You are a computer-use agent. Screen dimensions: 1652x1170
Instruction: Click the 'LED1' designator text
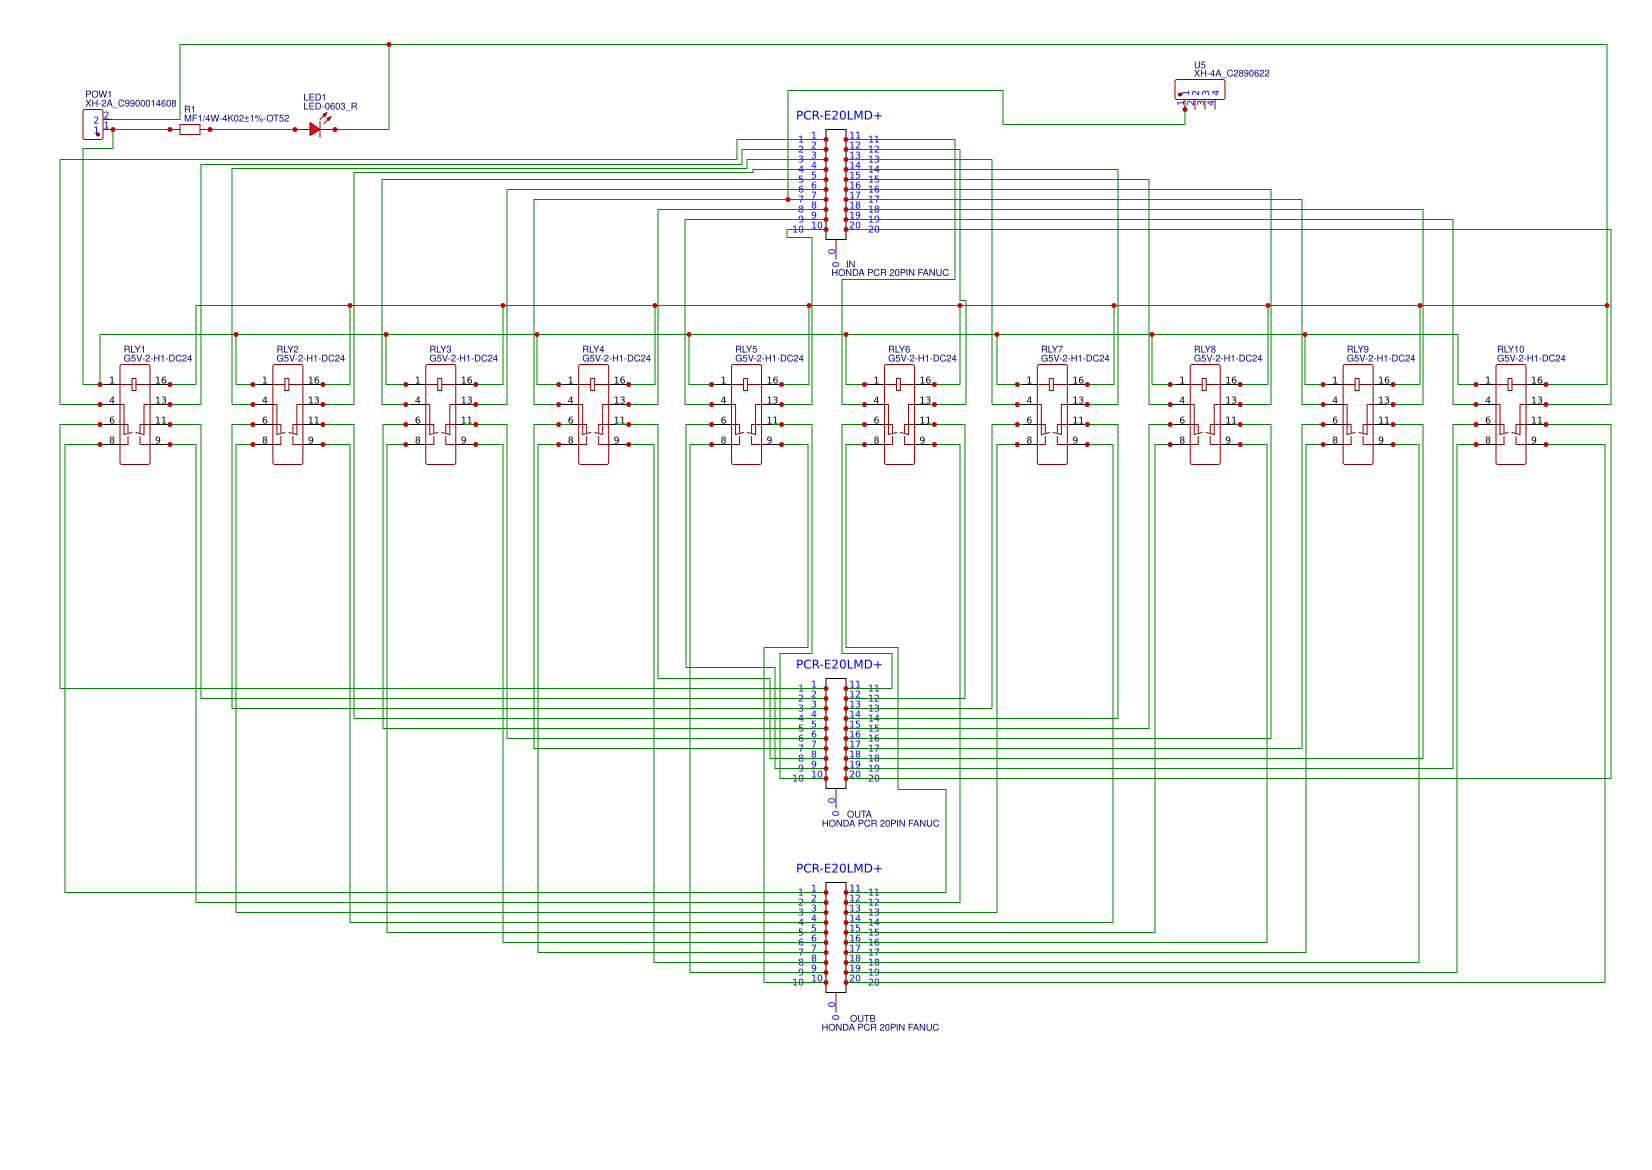315,98
